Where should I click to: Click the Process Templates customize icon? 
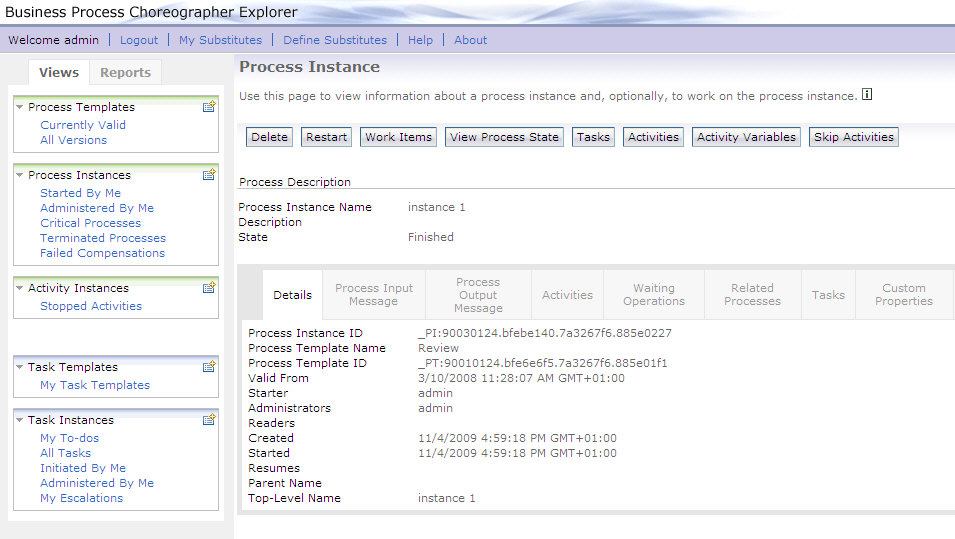209,107
